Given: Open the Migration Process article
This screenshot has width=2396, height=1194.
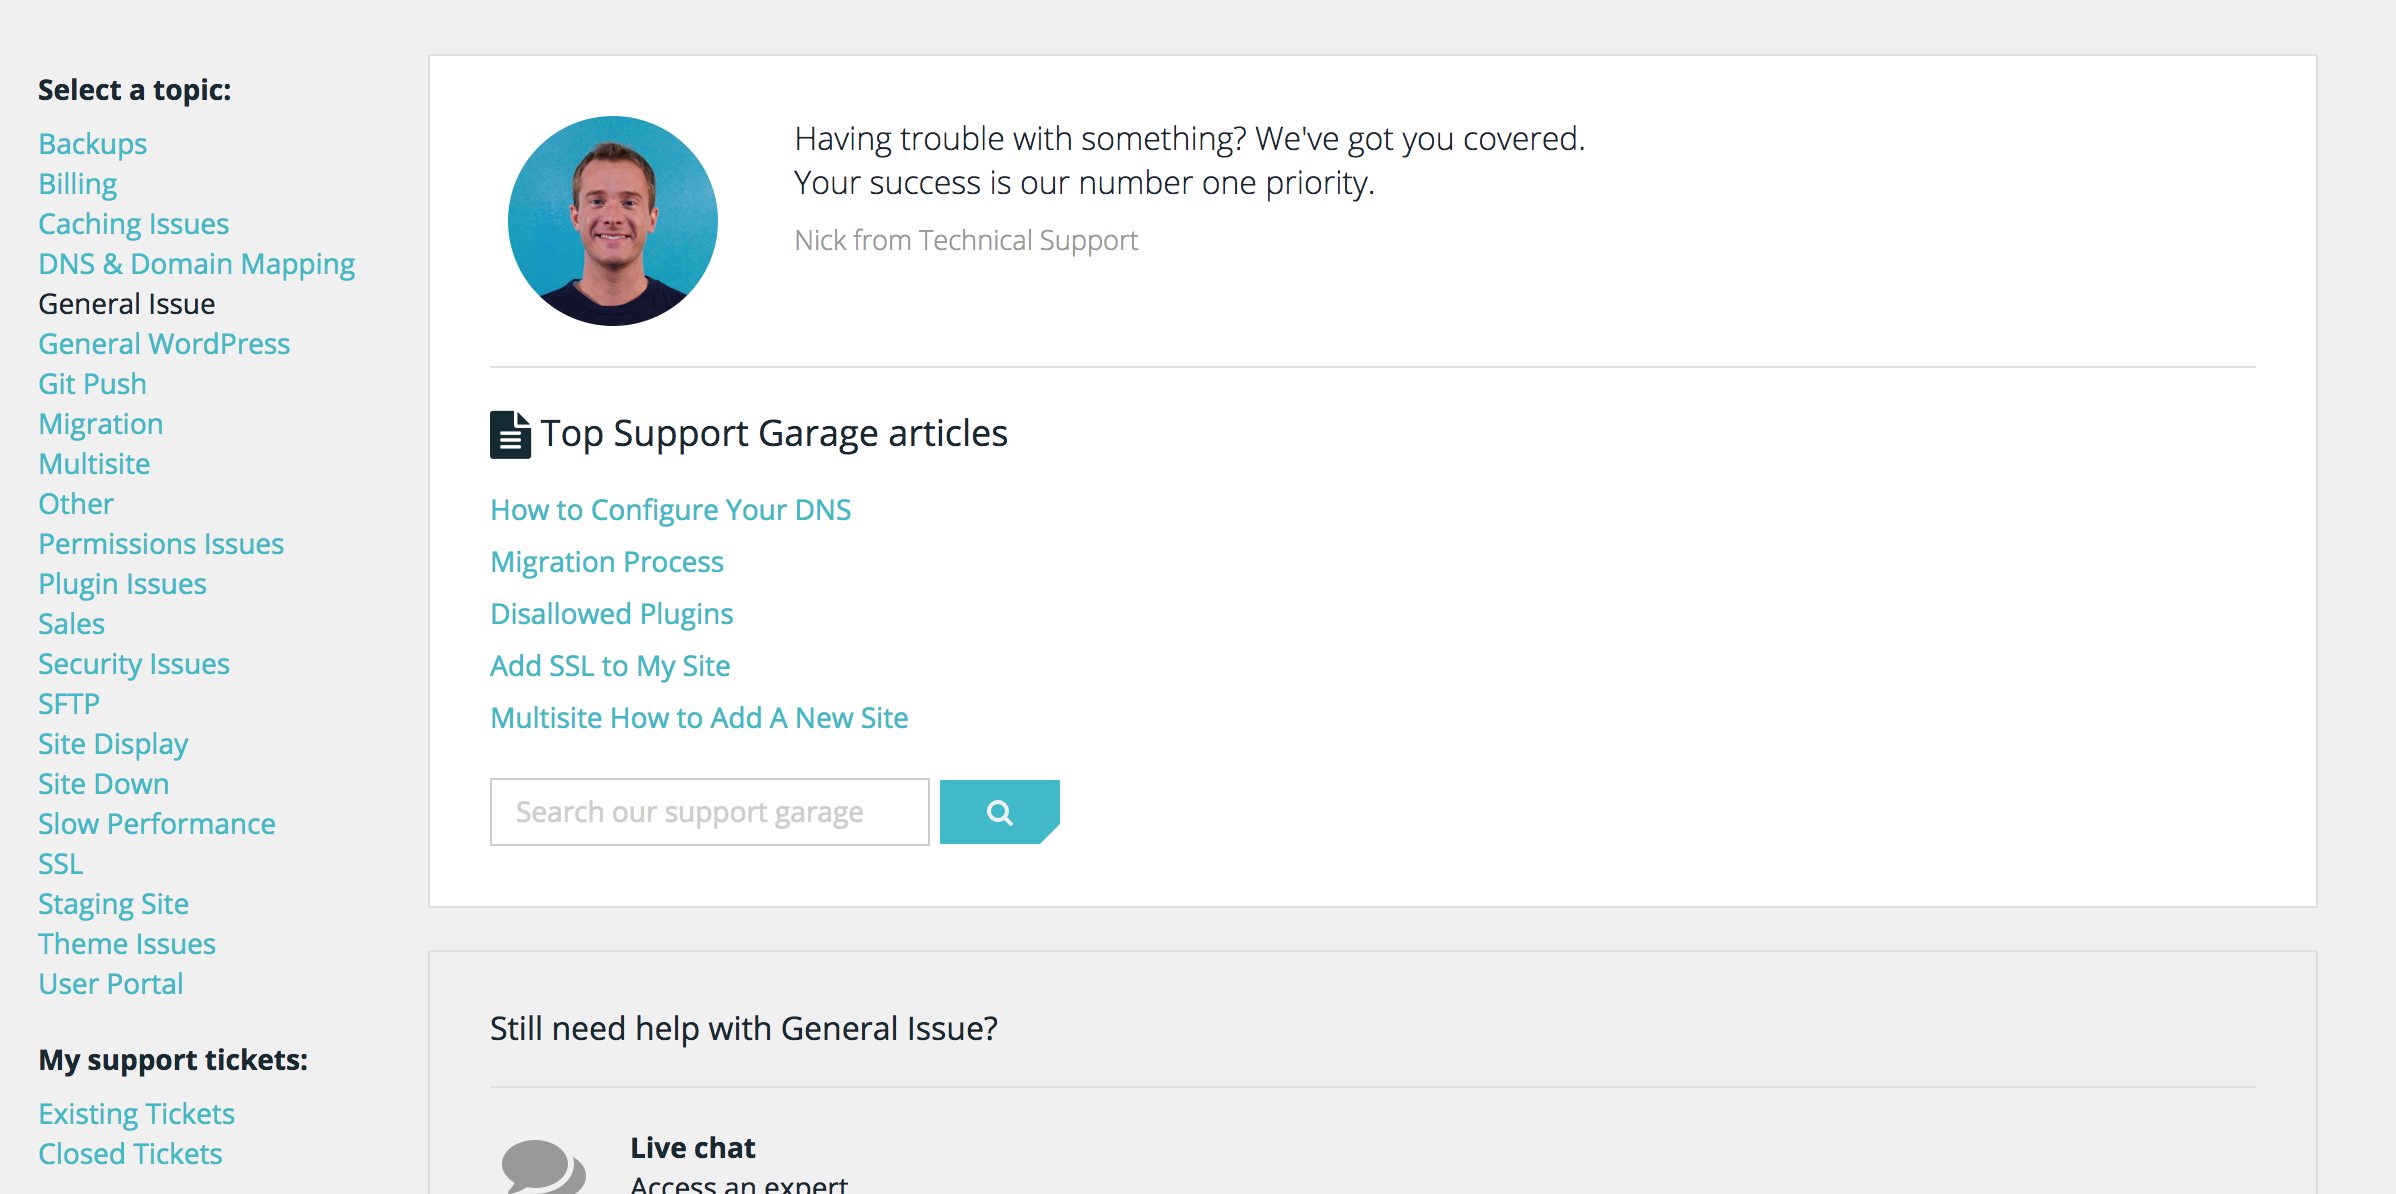Looking at the screenshot, I should coord(606,562).
